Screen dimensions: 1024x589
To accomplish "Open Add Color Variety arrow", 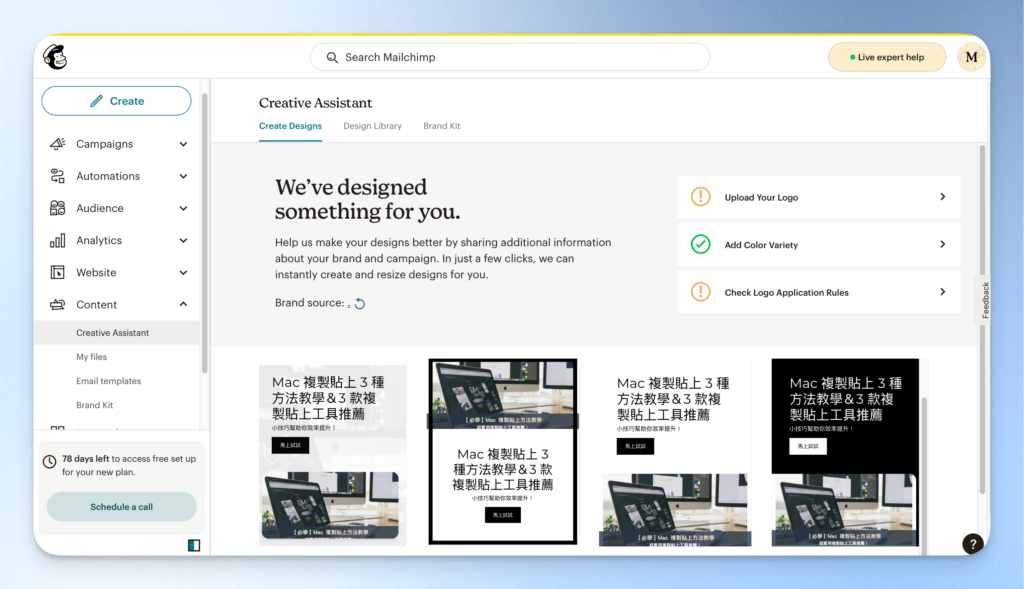I will [x=942, y=244].
